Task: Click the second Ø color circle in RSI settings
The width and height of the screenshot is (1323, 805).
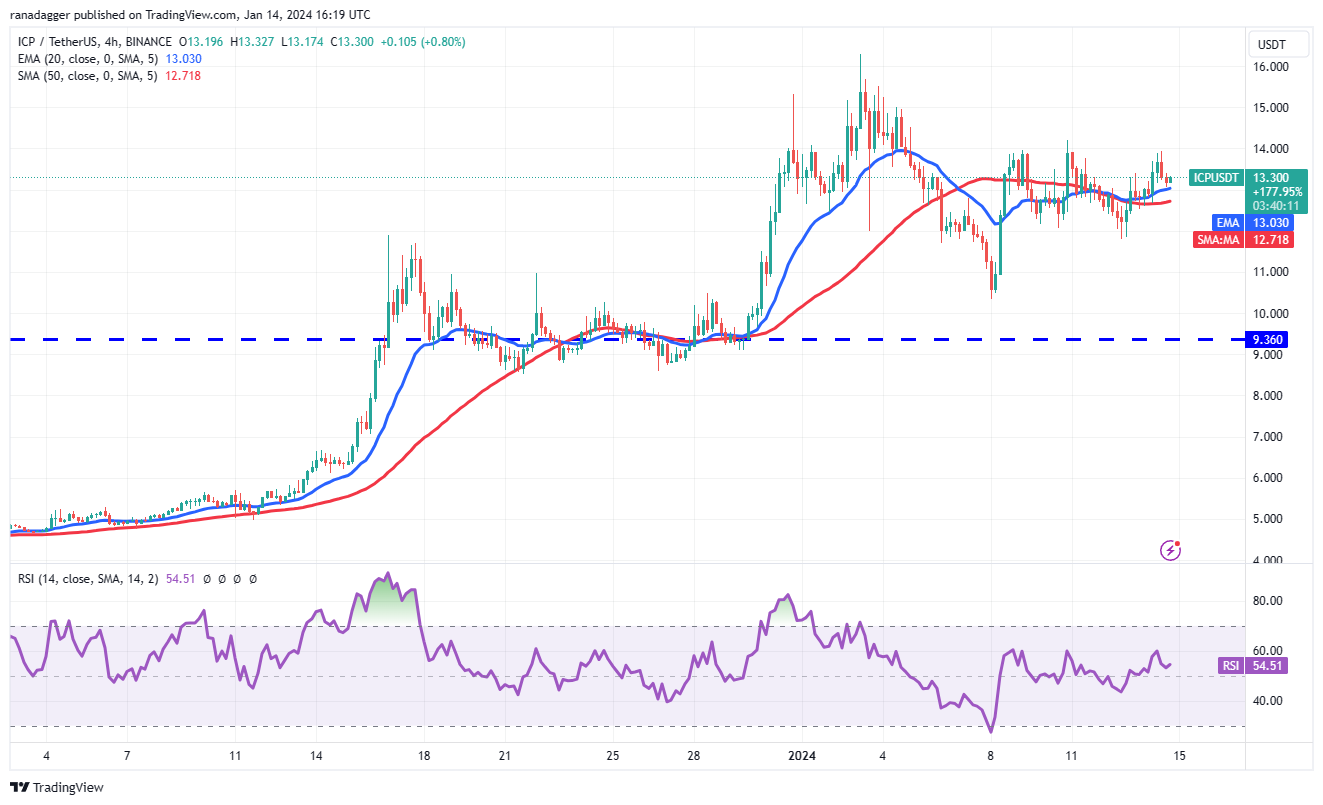Action: point(222,579)
